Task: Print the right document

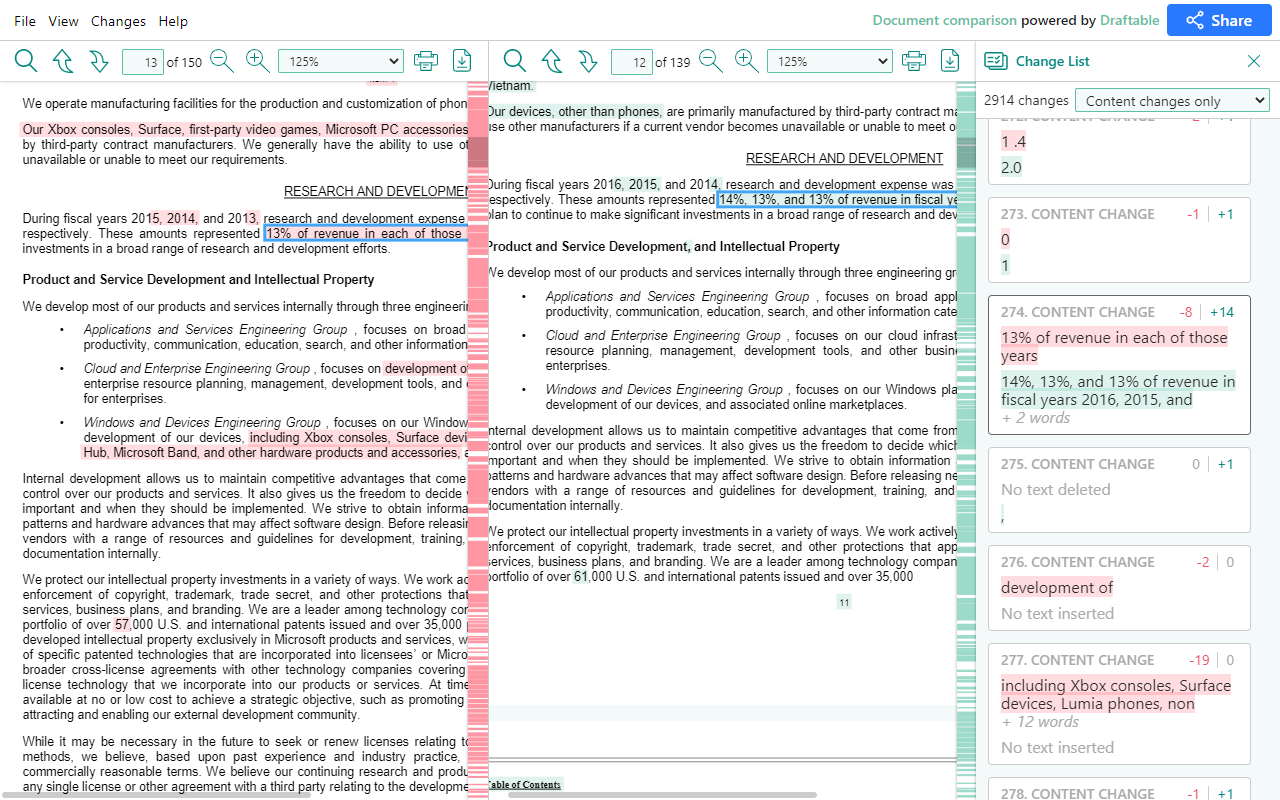Action: (x=914, y=61)
